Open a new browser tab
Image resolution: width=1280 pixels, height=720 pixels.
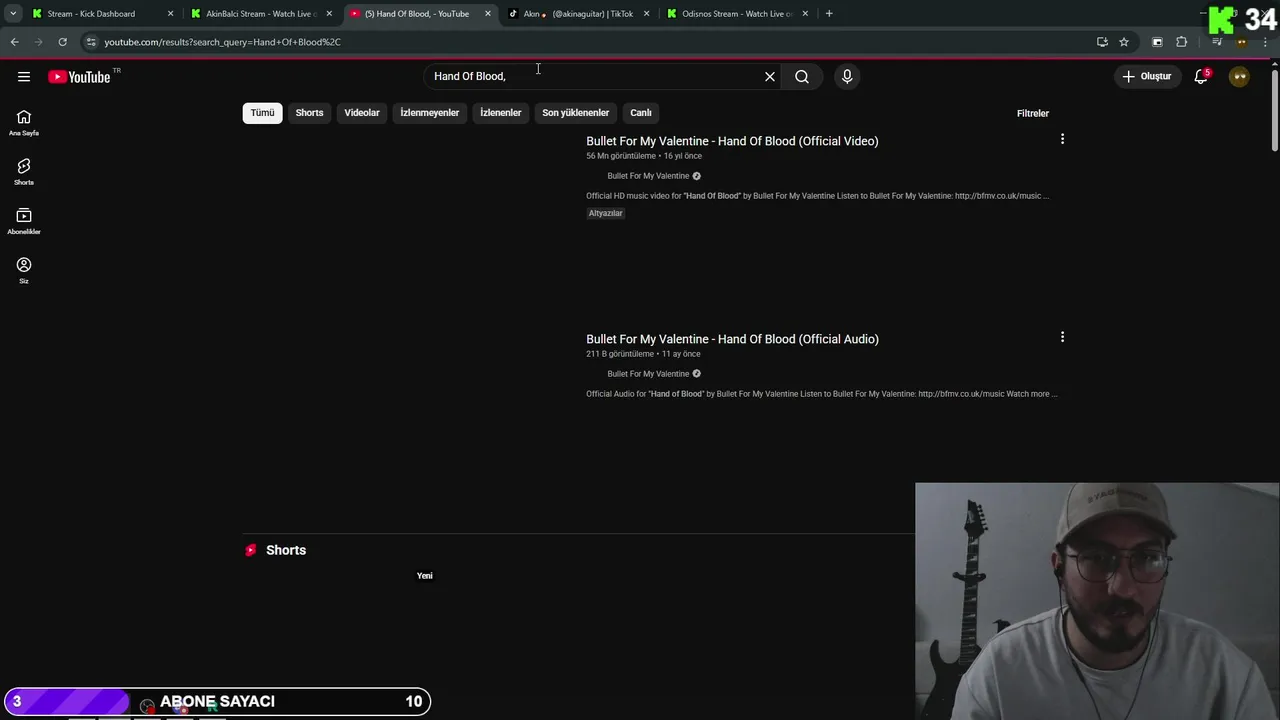(829, 14)
